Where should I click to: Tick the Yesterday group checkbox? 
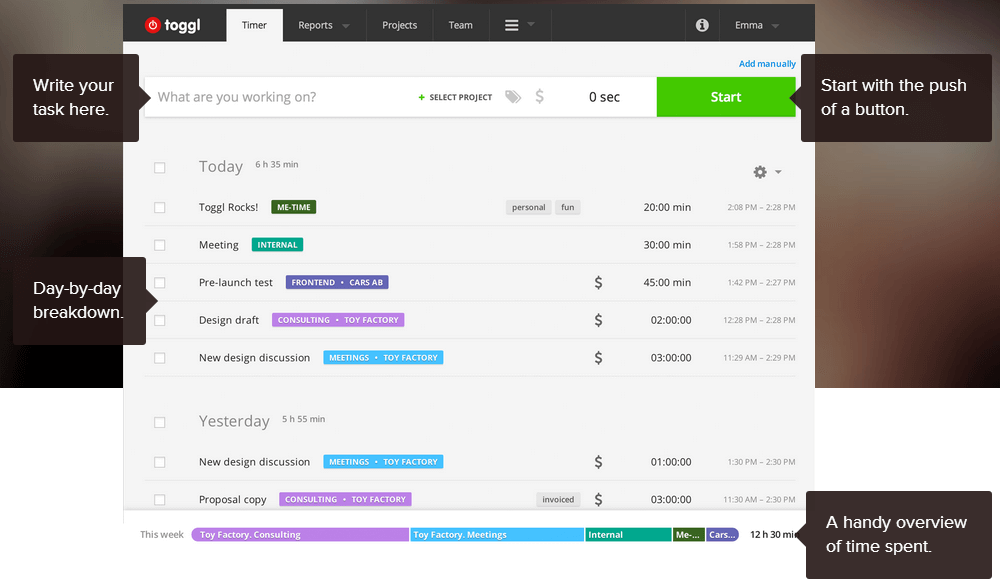tap(159, 422)
